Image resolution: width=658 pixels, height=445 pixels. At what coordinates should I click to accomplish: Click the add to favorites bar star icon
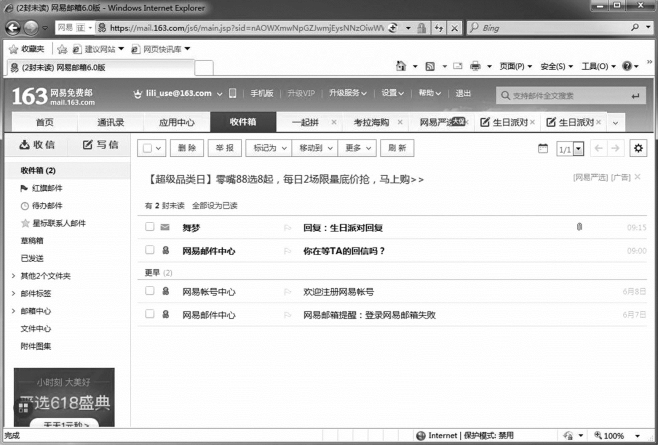[62, 49]
